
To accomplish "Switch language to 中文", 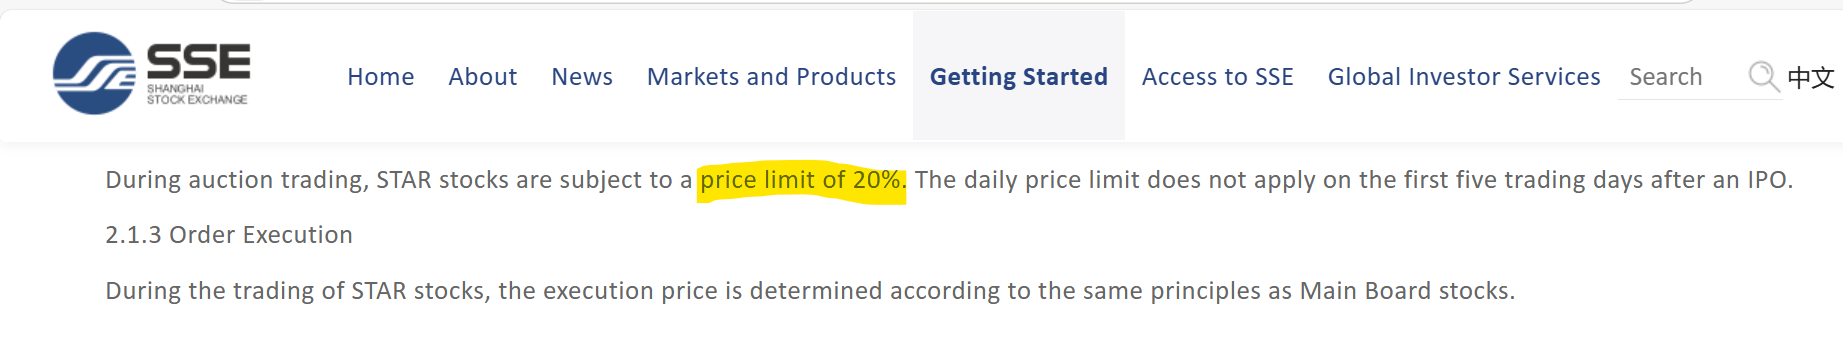I will (1811, 77).
